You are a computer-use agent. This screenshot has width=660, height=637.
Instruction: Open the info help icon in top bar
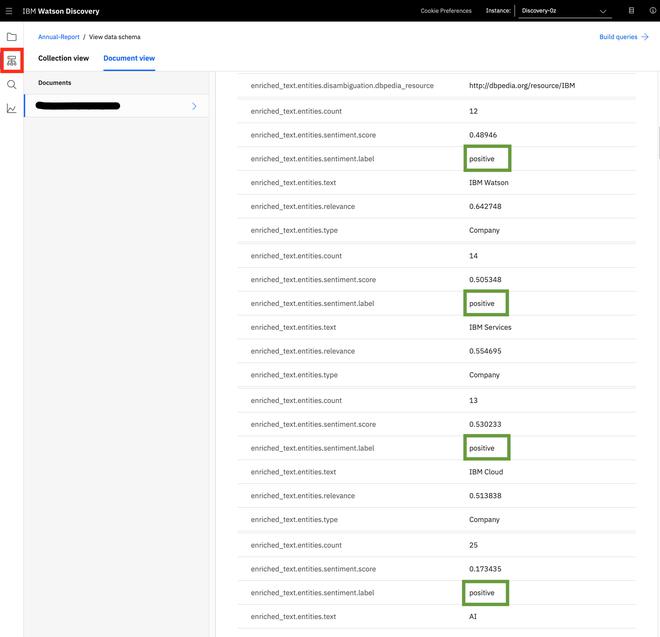point(652,11)
